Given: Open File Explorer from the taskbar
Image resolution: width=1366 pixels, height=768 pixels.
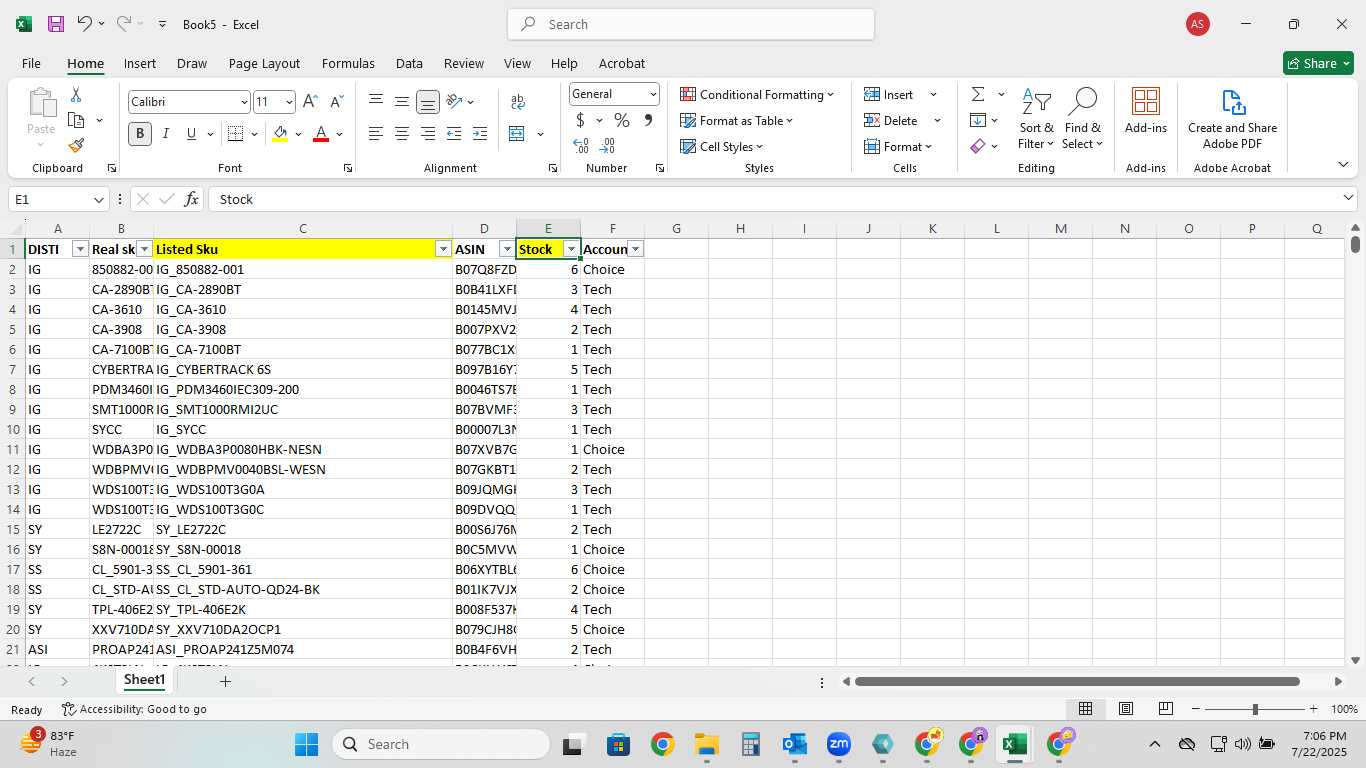Looking at the screenshot, I should coord(707,744).
